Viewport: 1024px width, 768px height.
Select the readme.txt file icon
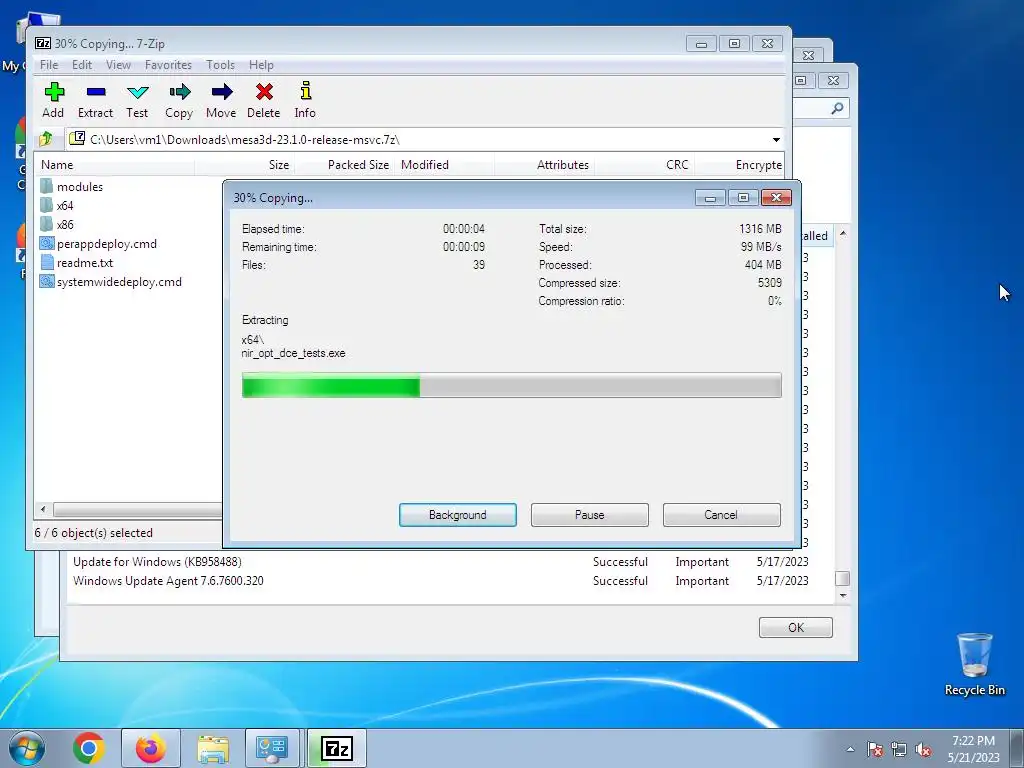[x=46, y=263]
